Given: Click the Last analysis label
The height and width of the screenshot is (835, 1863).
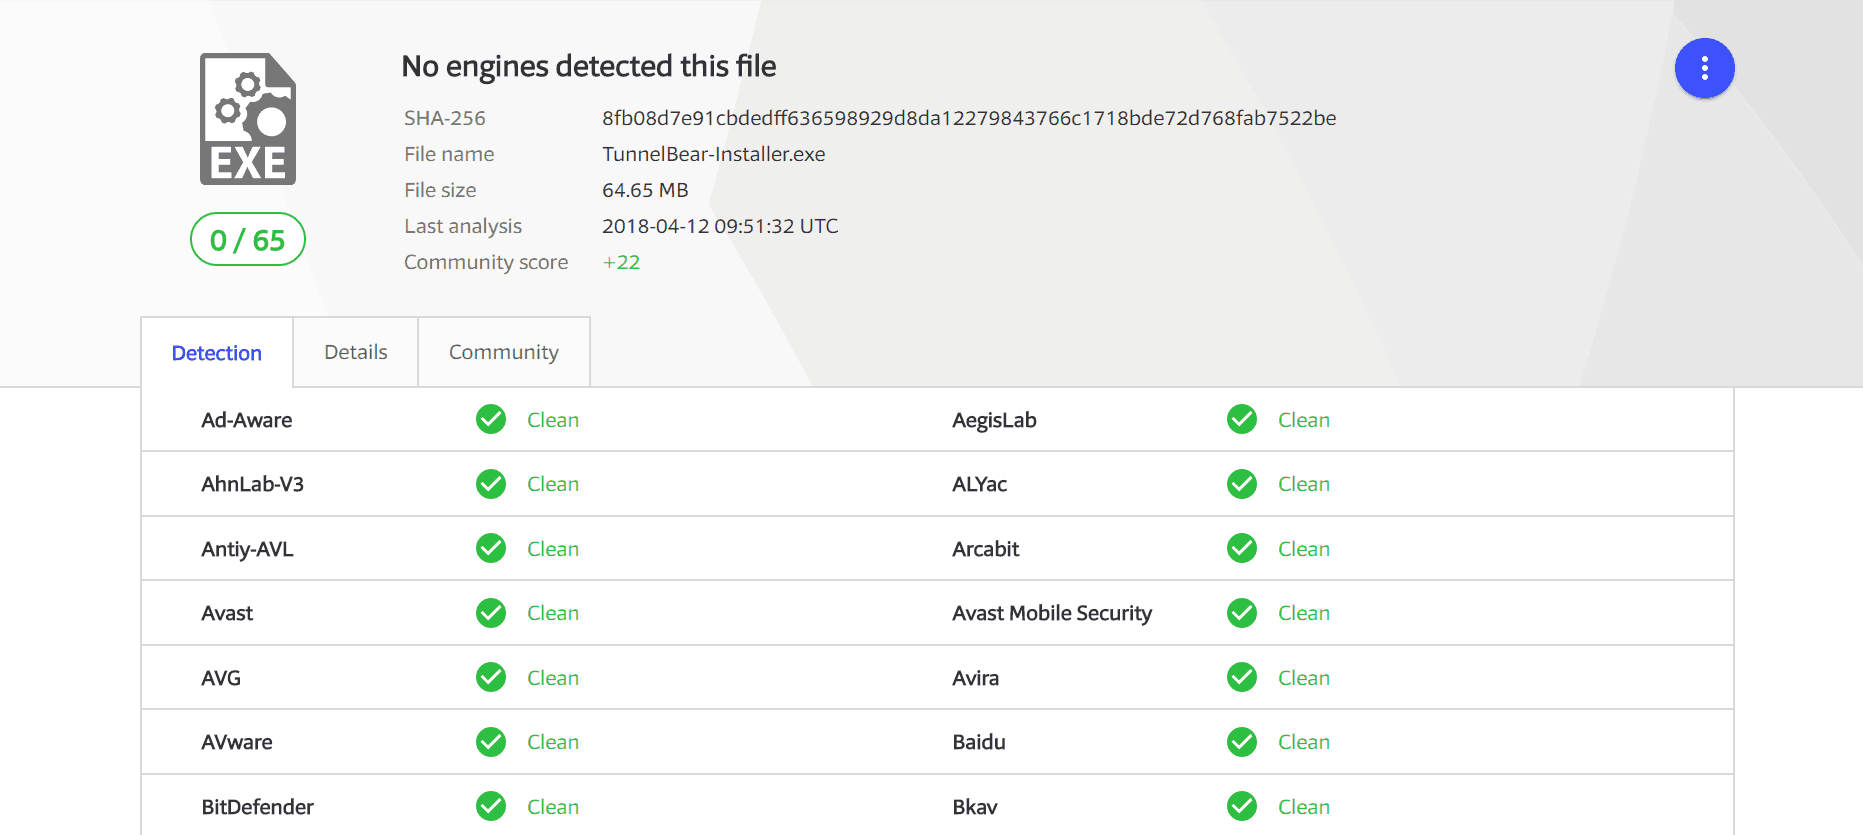Looking at the screenshot, I should 463,226.
